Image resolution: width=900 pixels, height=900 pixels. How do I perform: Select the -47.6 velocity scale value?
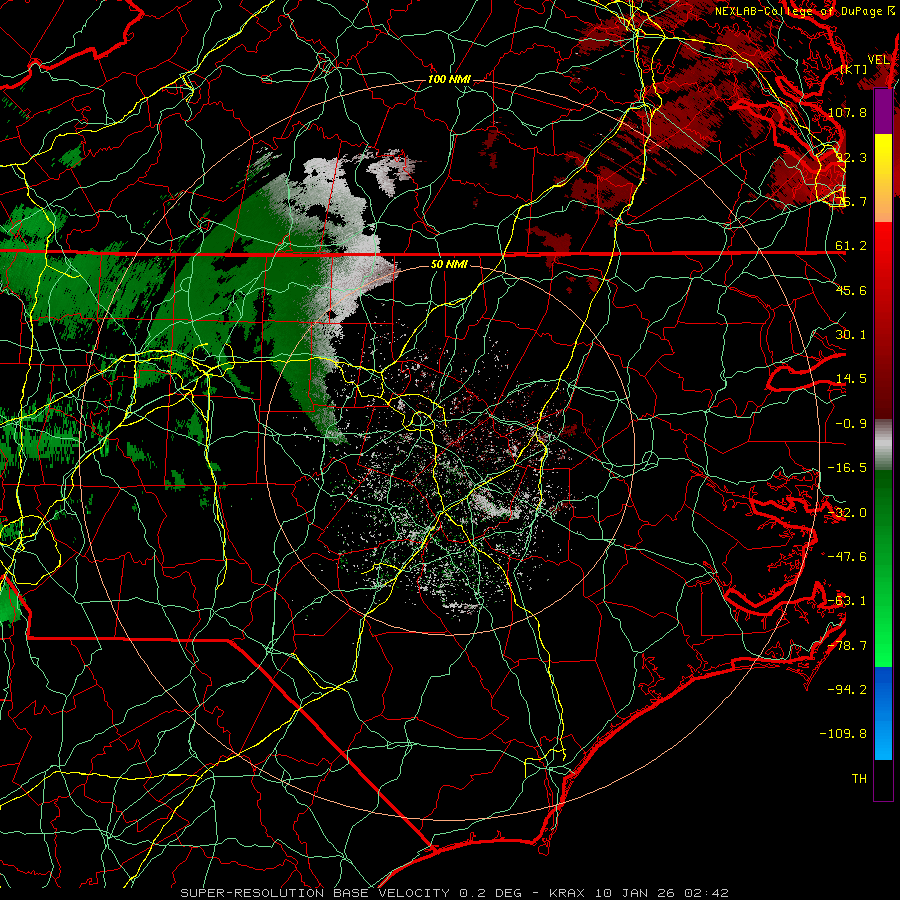(x=847, y=557)
